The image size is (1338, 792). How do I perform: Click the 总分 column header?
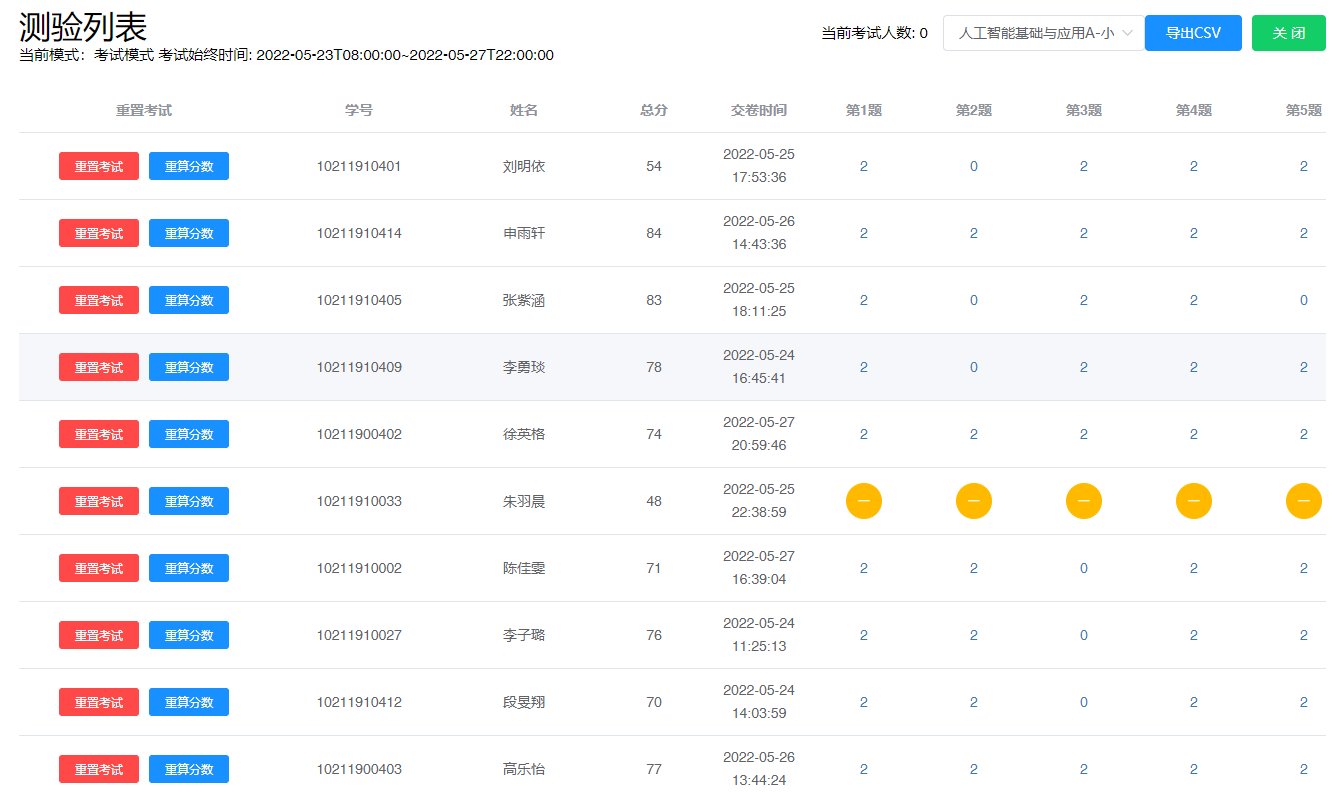(653, 110)
